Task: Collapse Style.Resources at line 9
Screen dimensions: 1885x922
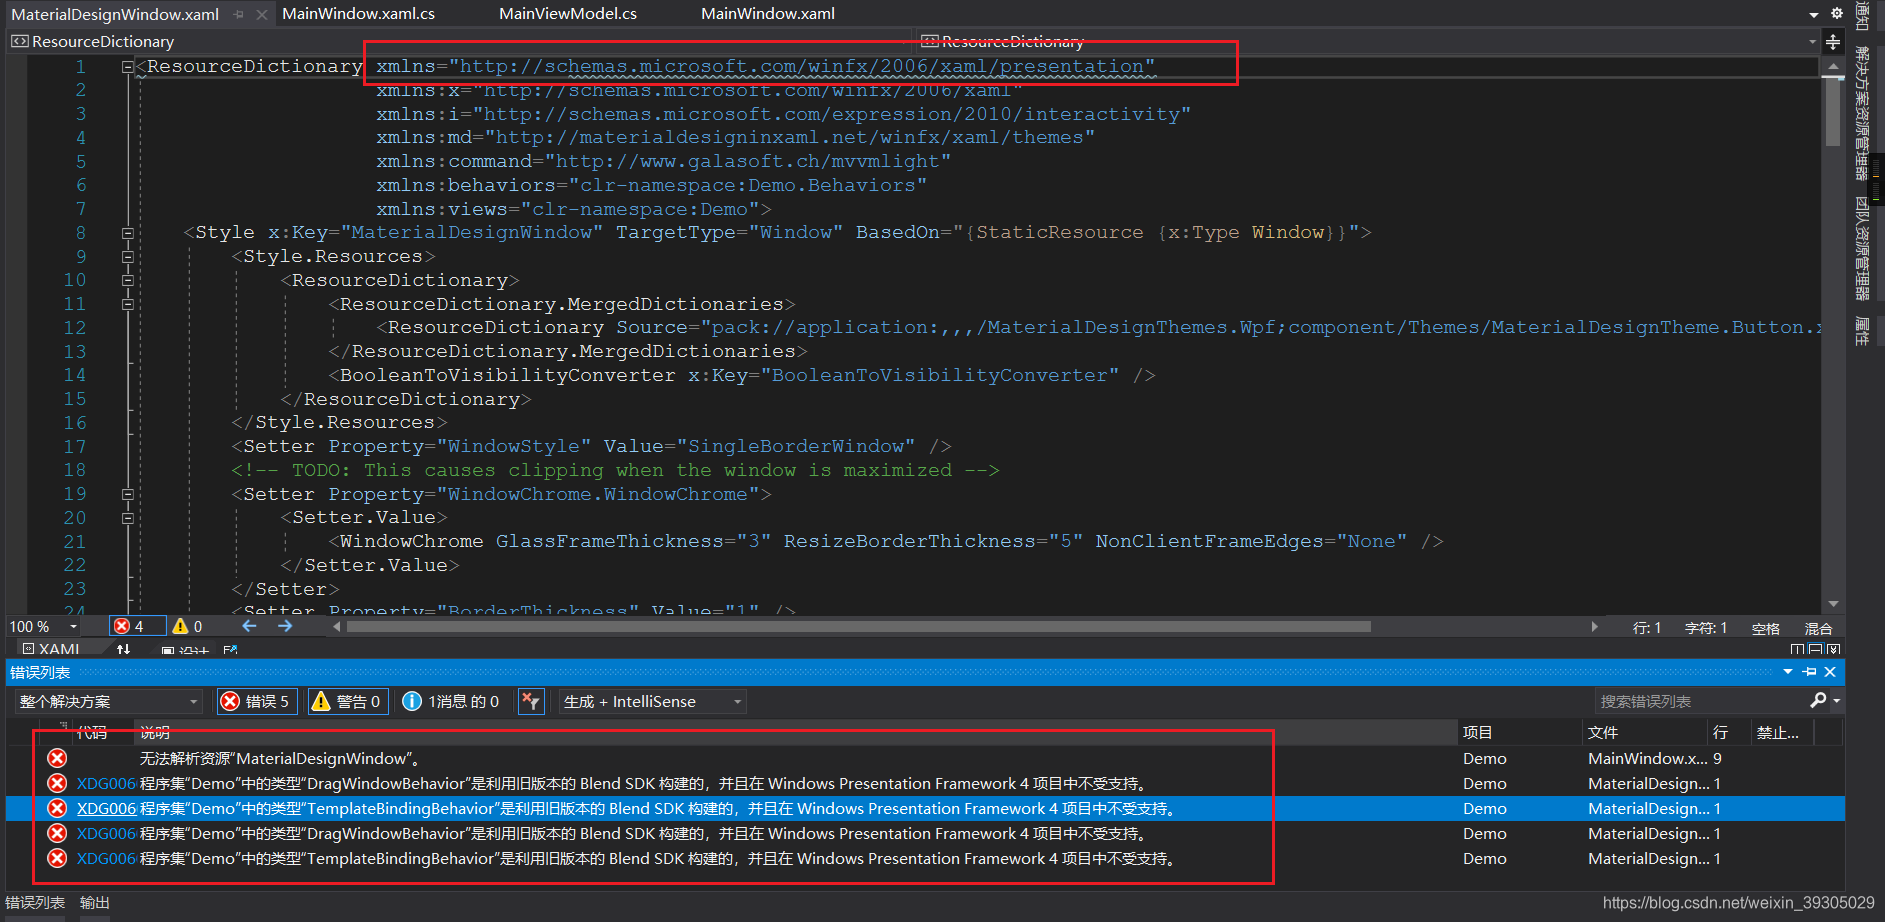Action: pos(128,257)
